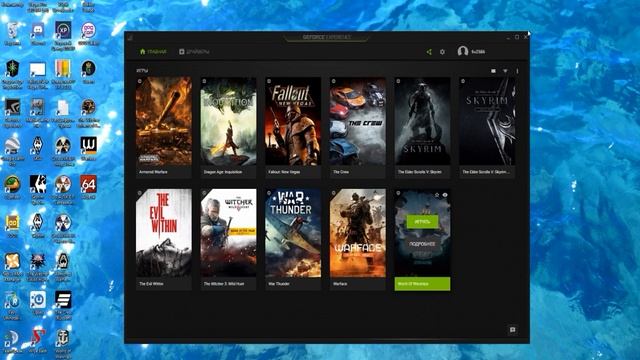
Task: Open the three-dot more options menu
Action: pos(517,71)
